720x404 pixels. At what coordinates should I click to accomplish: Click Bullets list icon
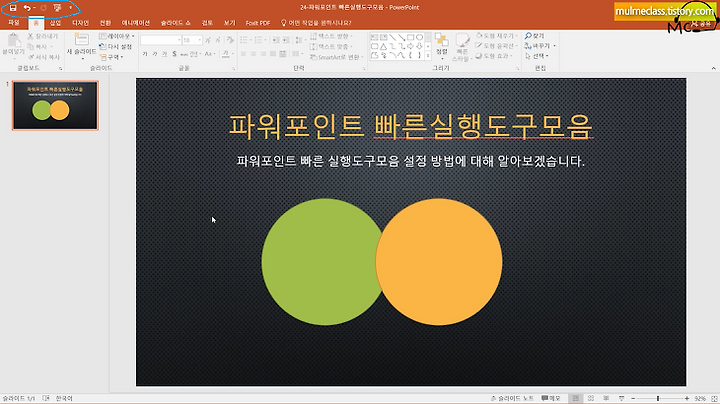246,40
